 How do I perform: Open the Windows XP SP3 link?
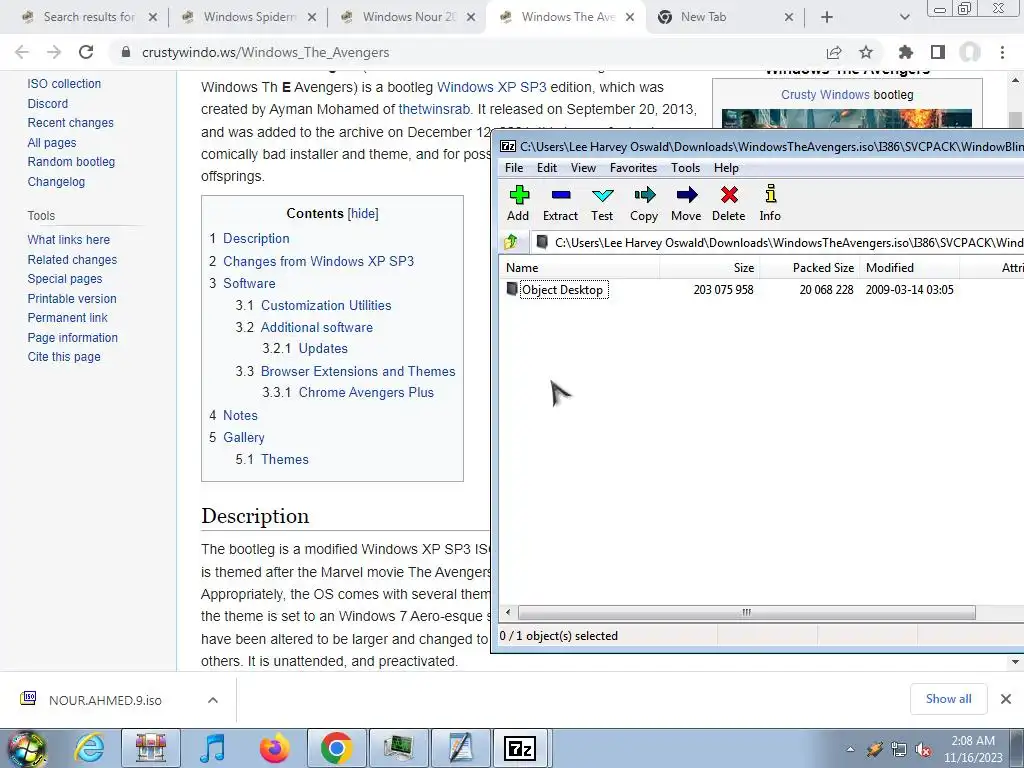coord(491,87)
